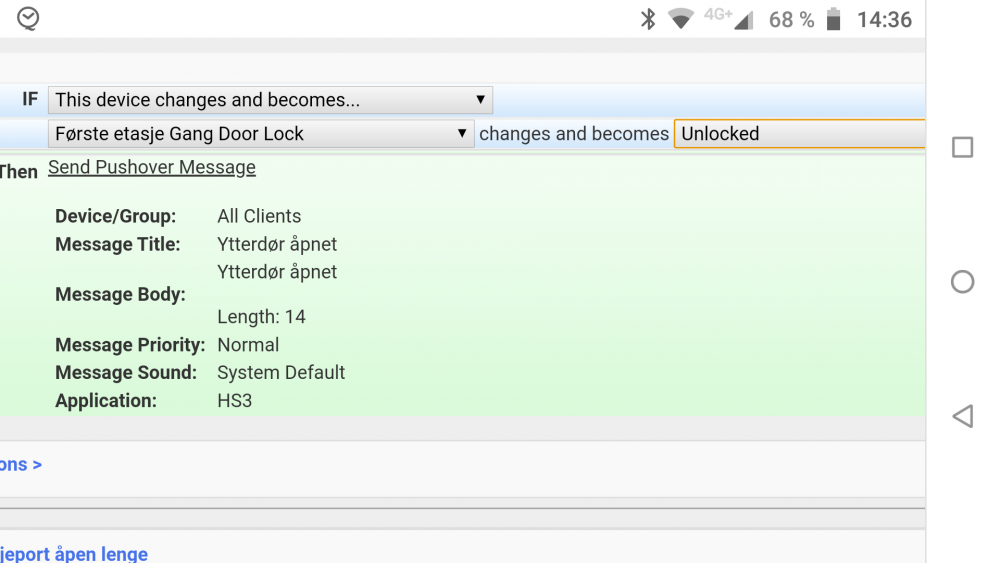Open the Send Pushover Message action link
Viewport: 1000px width, 563px height.
152,167
